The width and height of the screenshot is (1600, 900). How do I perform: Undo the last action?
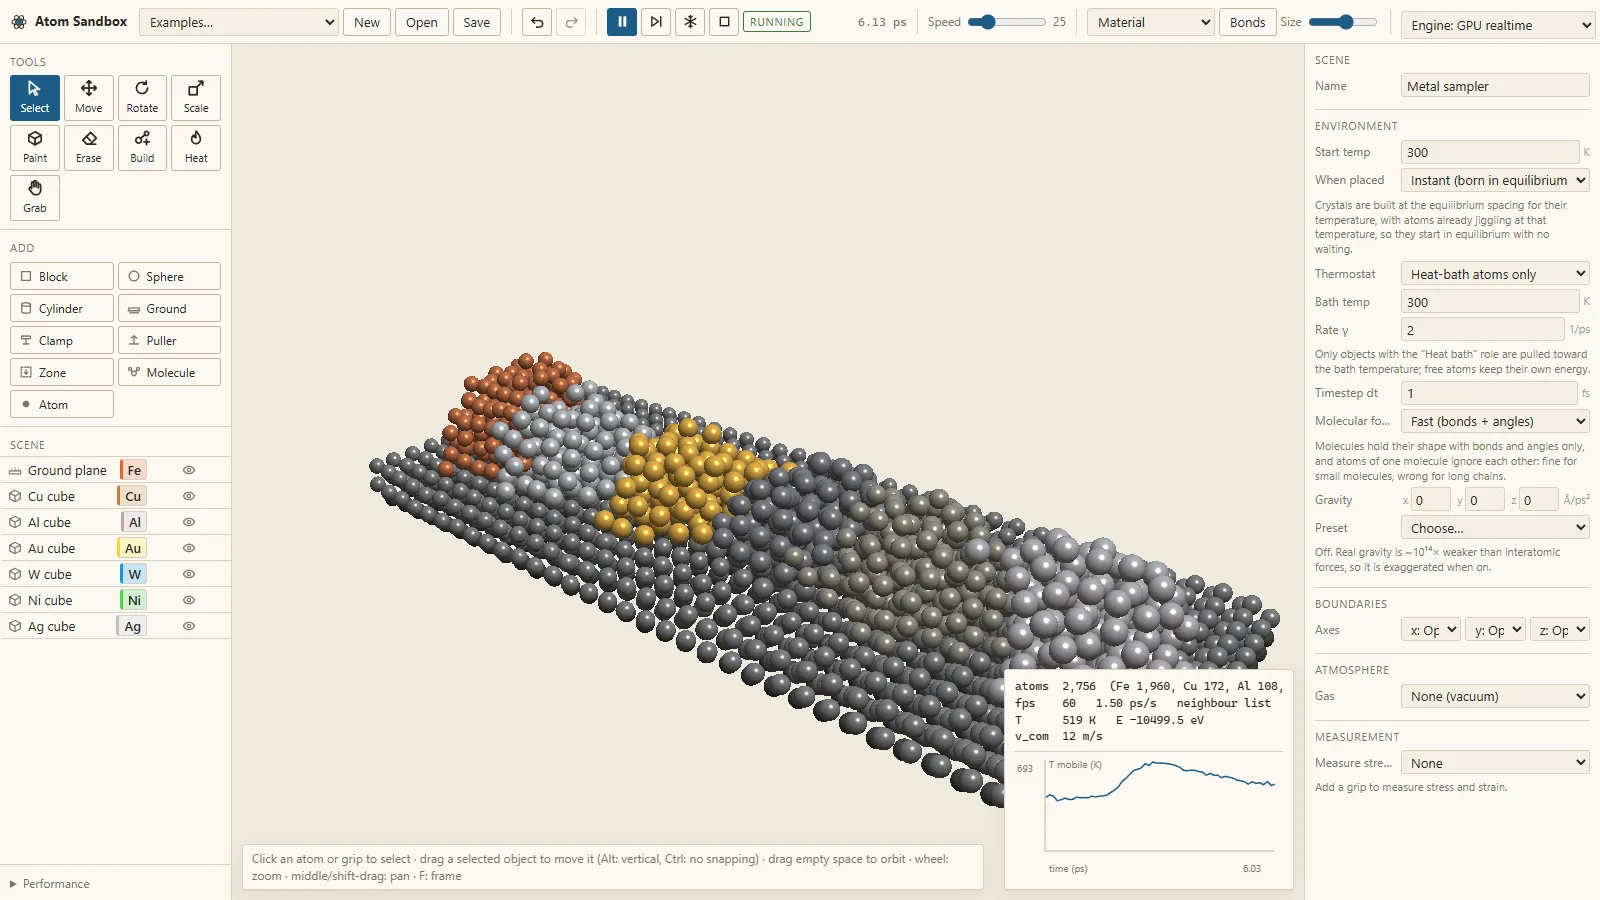click(537, 22)
